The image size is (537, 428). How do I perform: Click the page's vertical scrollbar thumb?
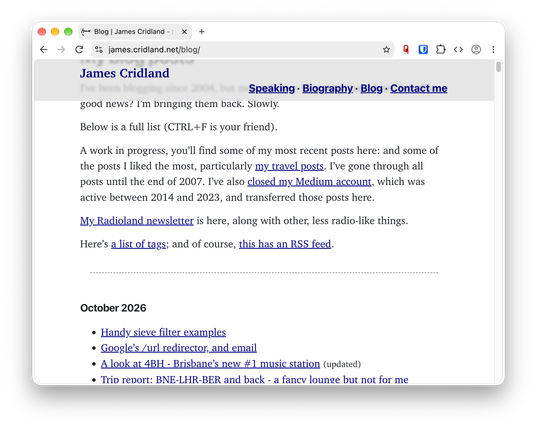pos(498,66)
